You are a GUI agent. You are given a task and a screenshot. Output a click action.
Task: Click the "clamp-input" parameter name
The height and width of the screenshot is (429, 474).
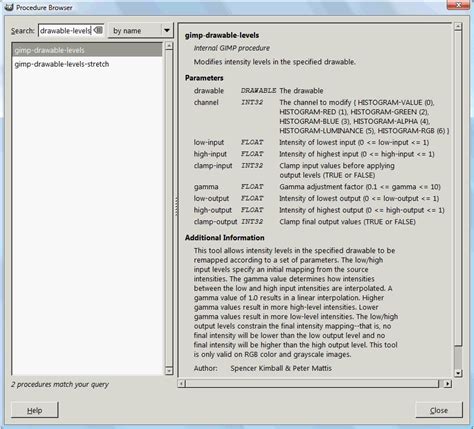point(213,166)
